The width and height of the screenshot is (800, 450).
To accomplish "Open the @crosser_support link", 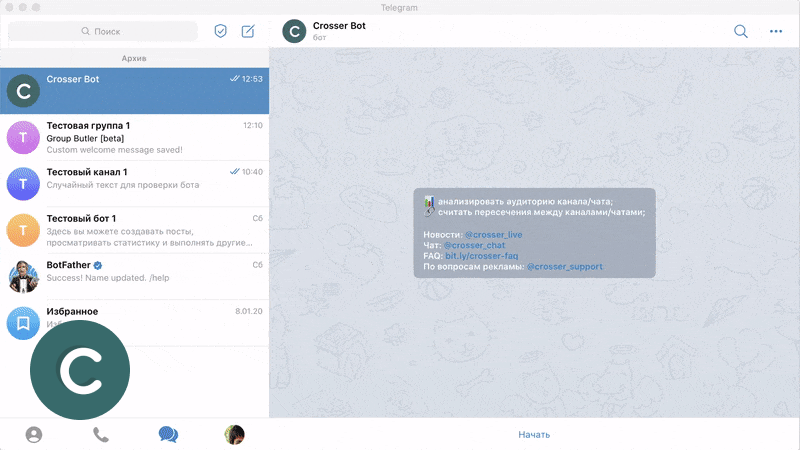I will (565, 267).
